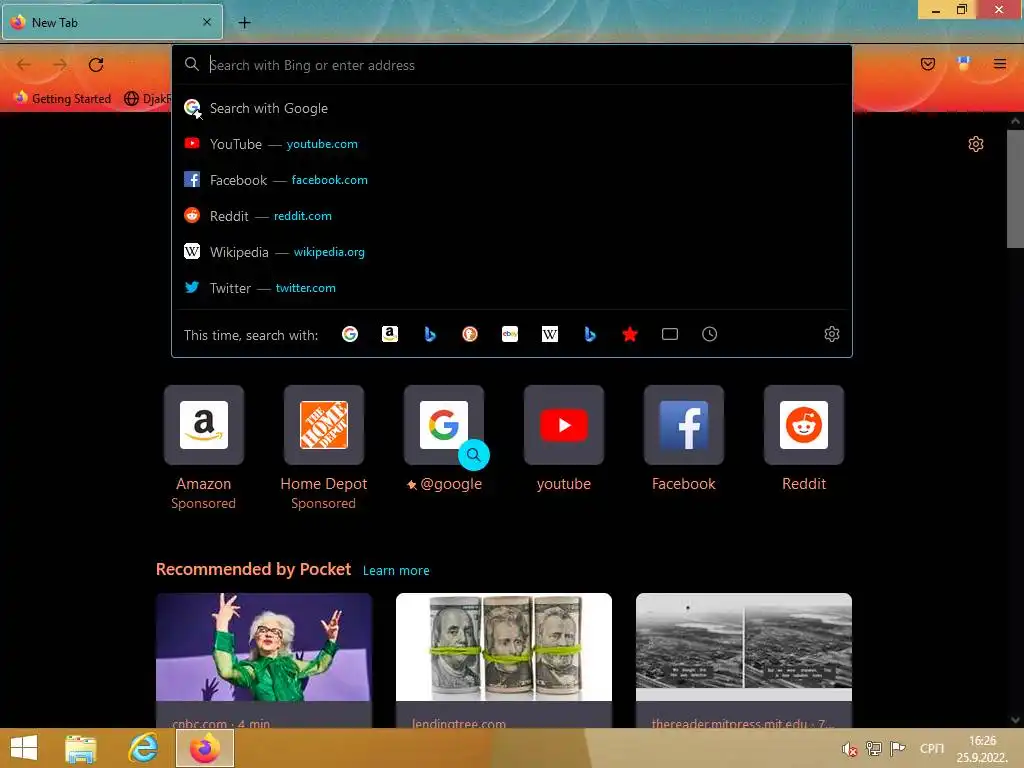Click Recommended by Pocket heading
The width and height of the screenshot is (1024, 768).
coord(253,569)
